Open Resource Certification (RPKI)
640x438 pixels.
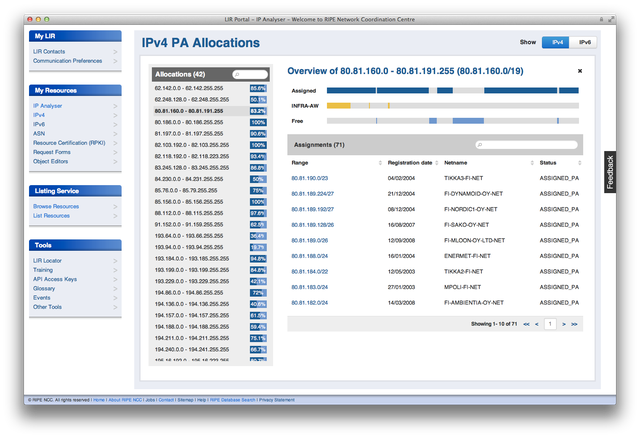pyautogui.click(x=69, y=143)
